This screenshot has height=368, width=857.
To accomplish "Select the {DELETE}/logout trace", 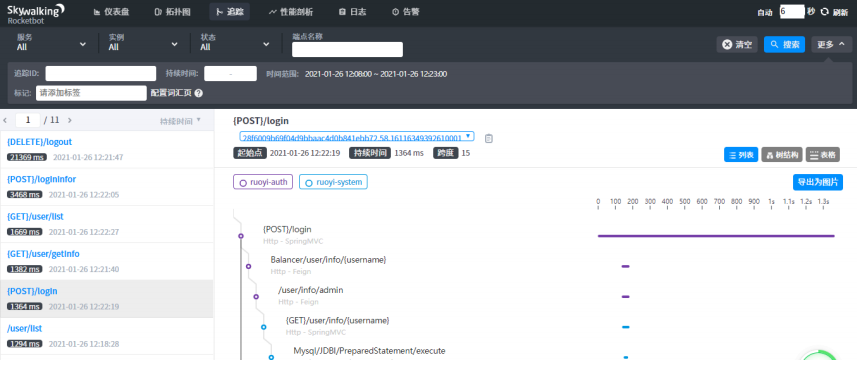I will (107, 149).
